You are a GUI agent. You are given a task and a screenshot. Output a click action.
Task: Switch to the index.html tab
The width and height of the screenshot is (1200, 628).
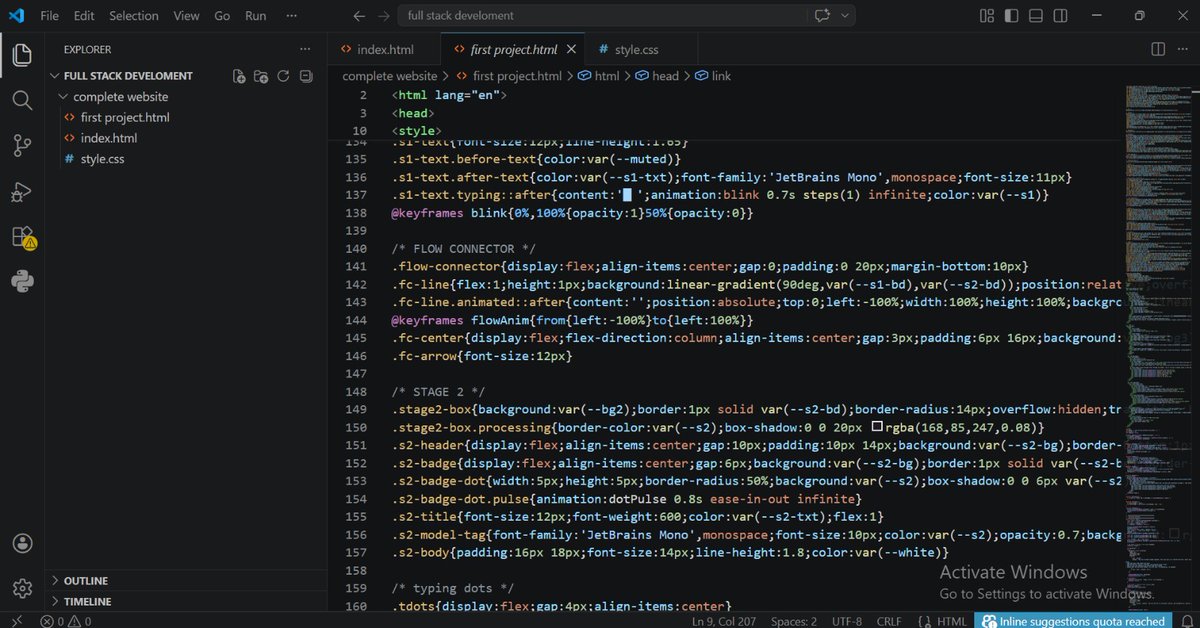pos(384,49)
